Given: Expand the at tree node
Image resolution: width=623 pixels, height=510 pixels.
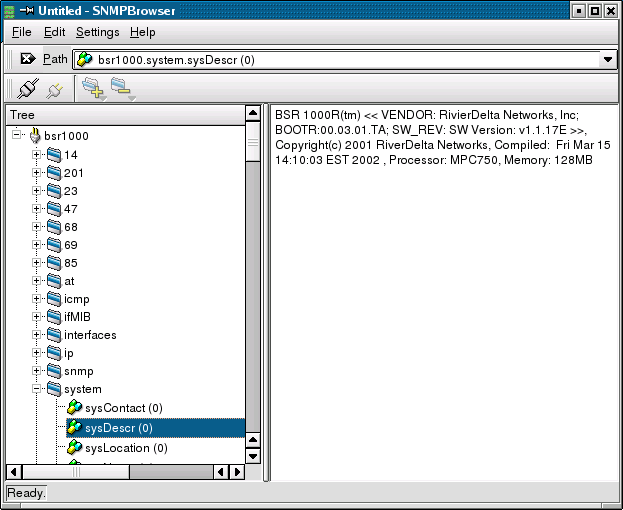Looking at the screenshot, I should (36, 281).
